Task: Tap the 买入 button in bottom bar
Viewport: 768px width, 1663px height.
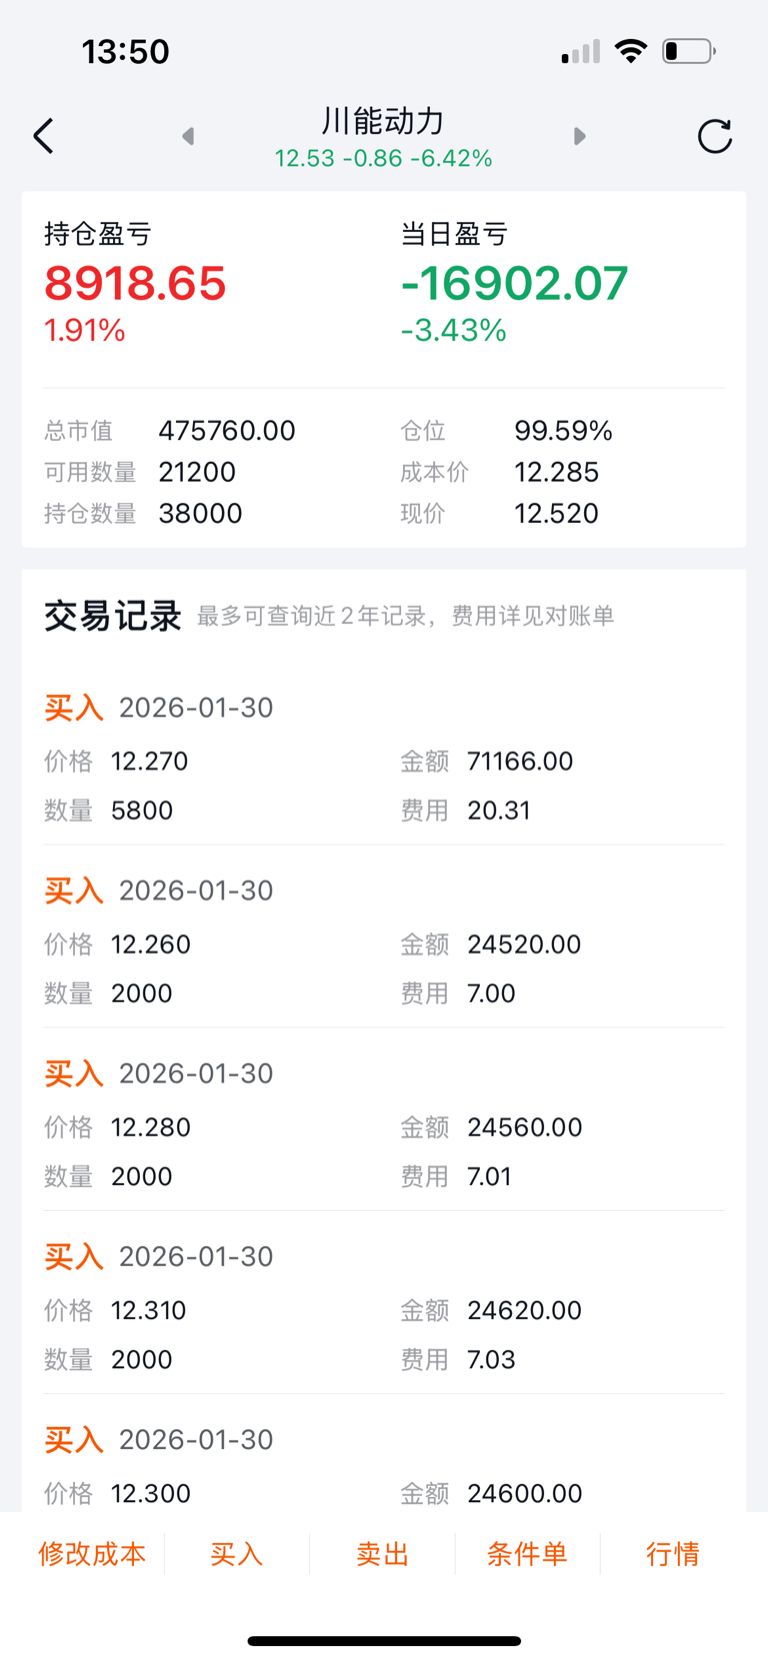Action: (x=237, y=1553)
